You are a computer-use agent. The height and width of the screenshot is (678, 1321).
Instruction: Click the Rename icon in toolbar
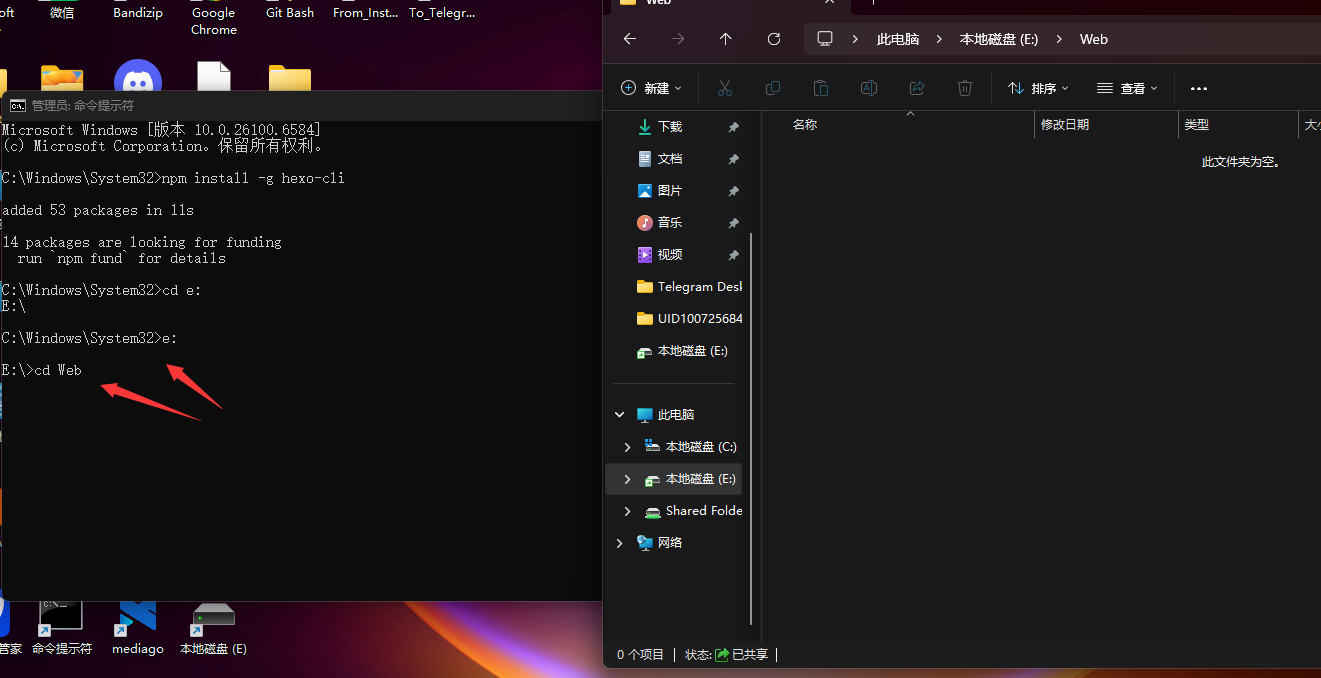pyautogui.click(x=869, y=88)
